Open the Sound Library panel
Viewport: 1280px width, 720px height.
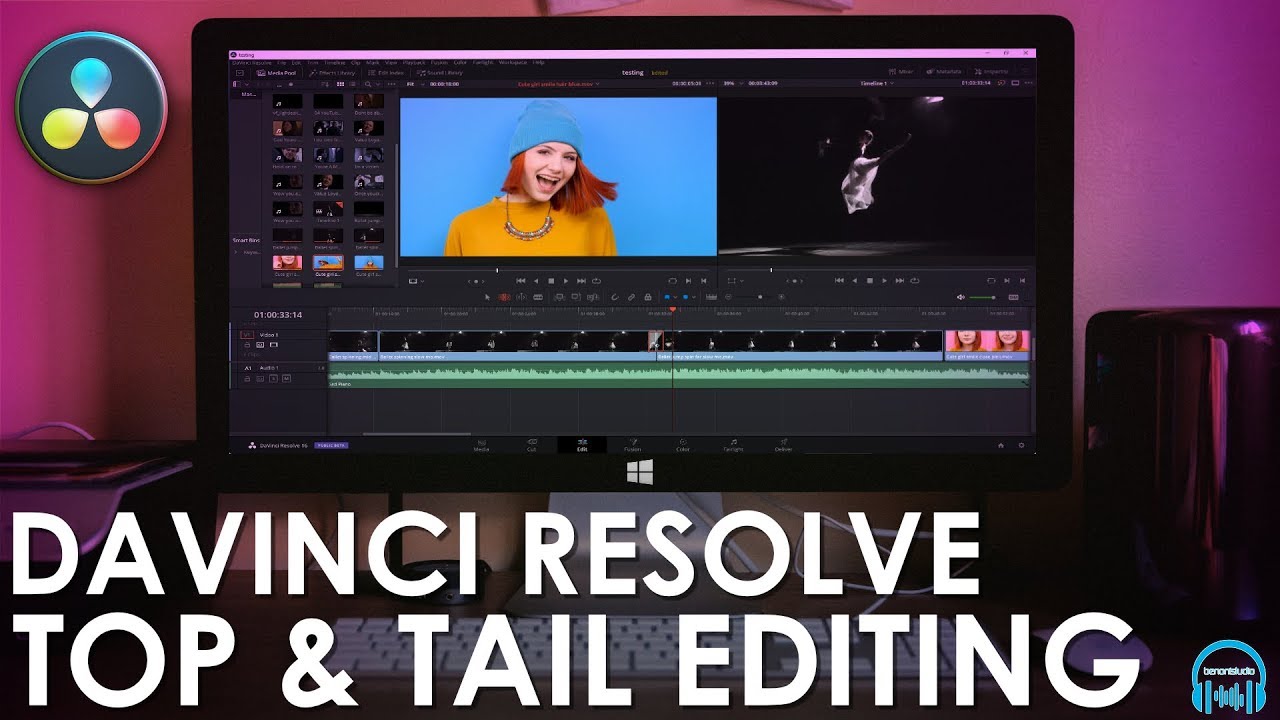pyautogui.click(x=440, y=73)
